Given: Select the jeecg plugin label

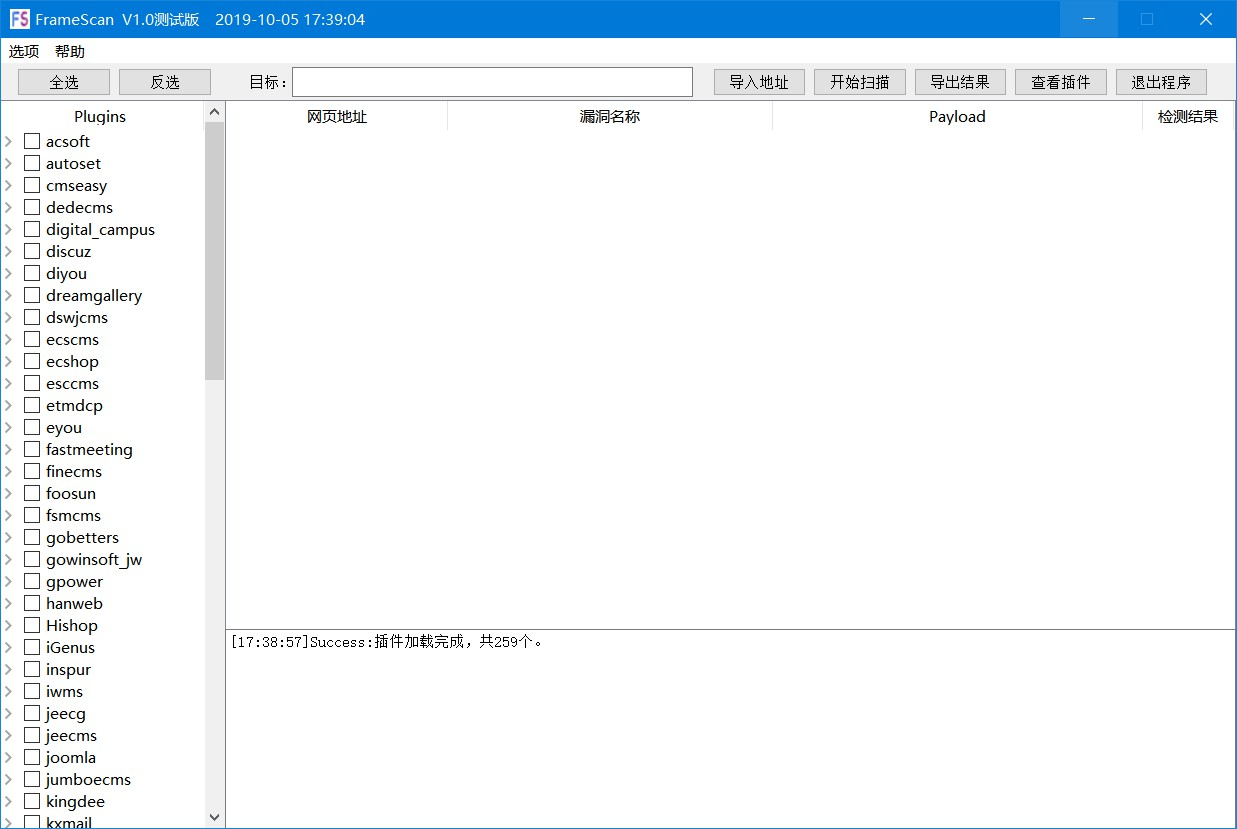Looking at the screenshot, I should click(66, 713).
